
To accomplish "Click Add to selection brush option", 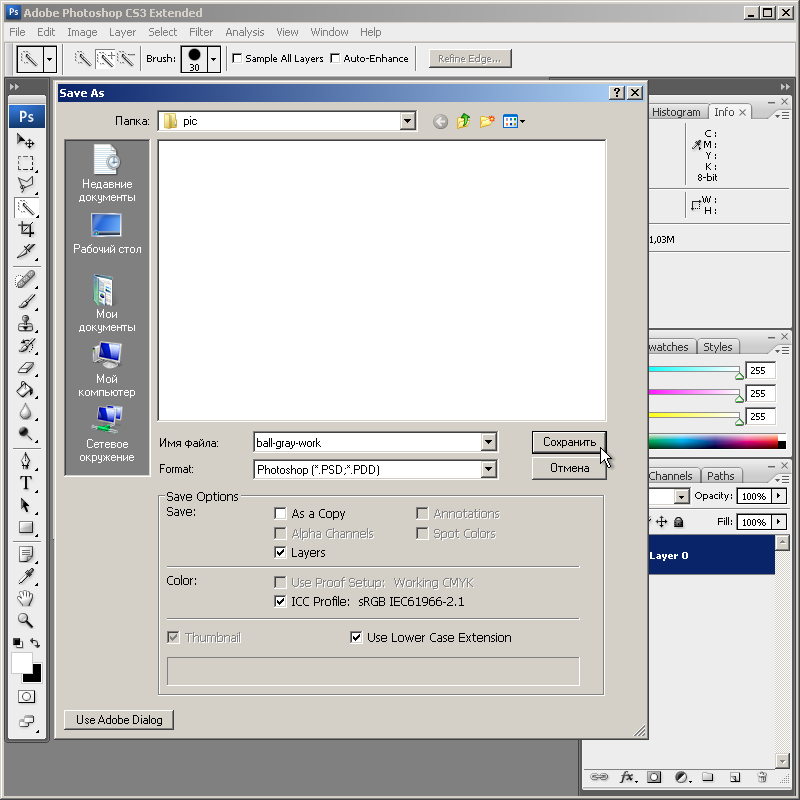I will coord(105,59).
